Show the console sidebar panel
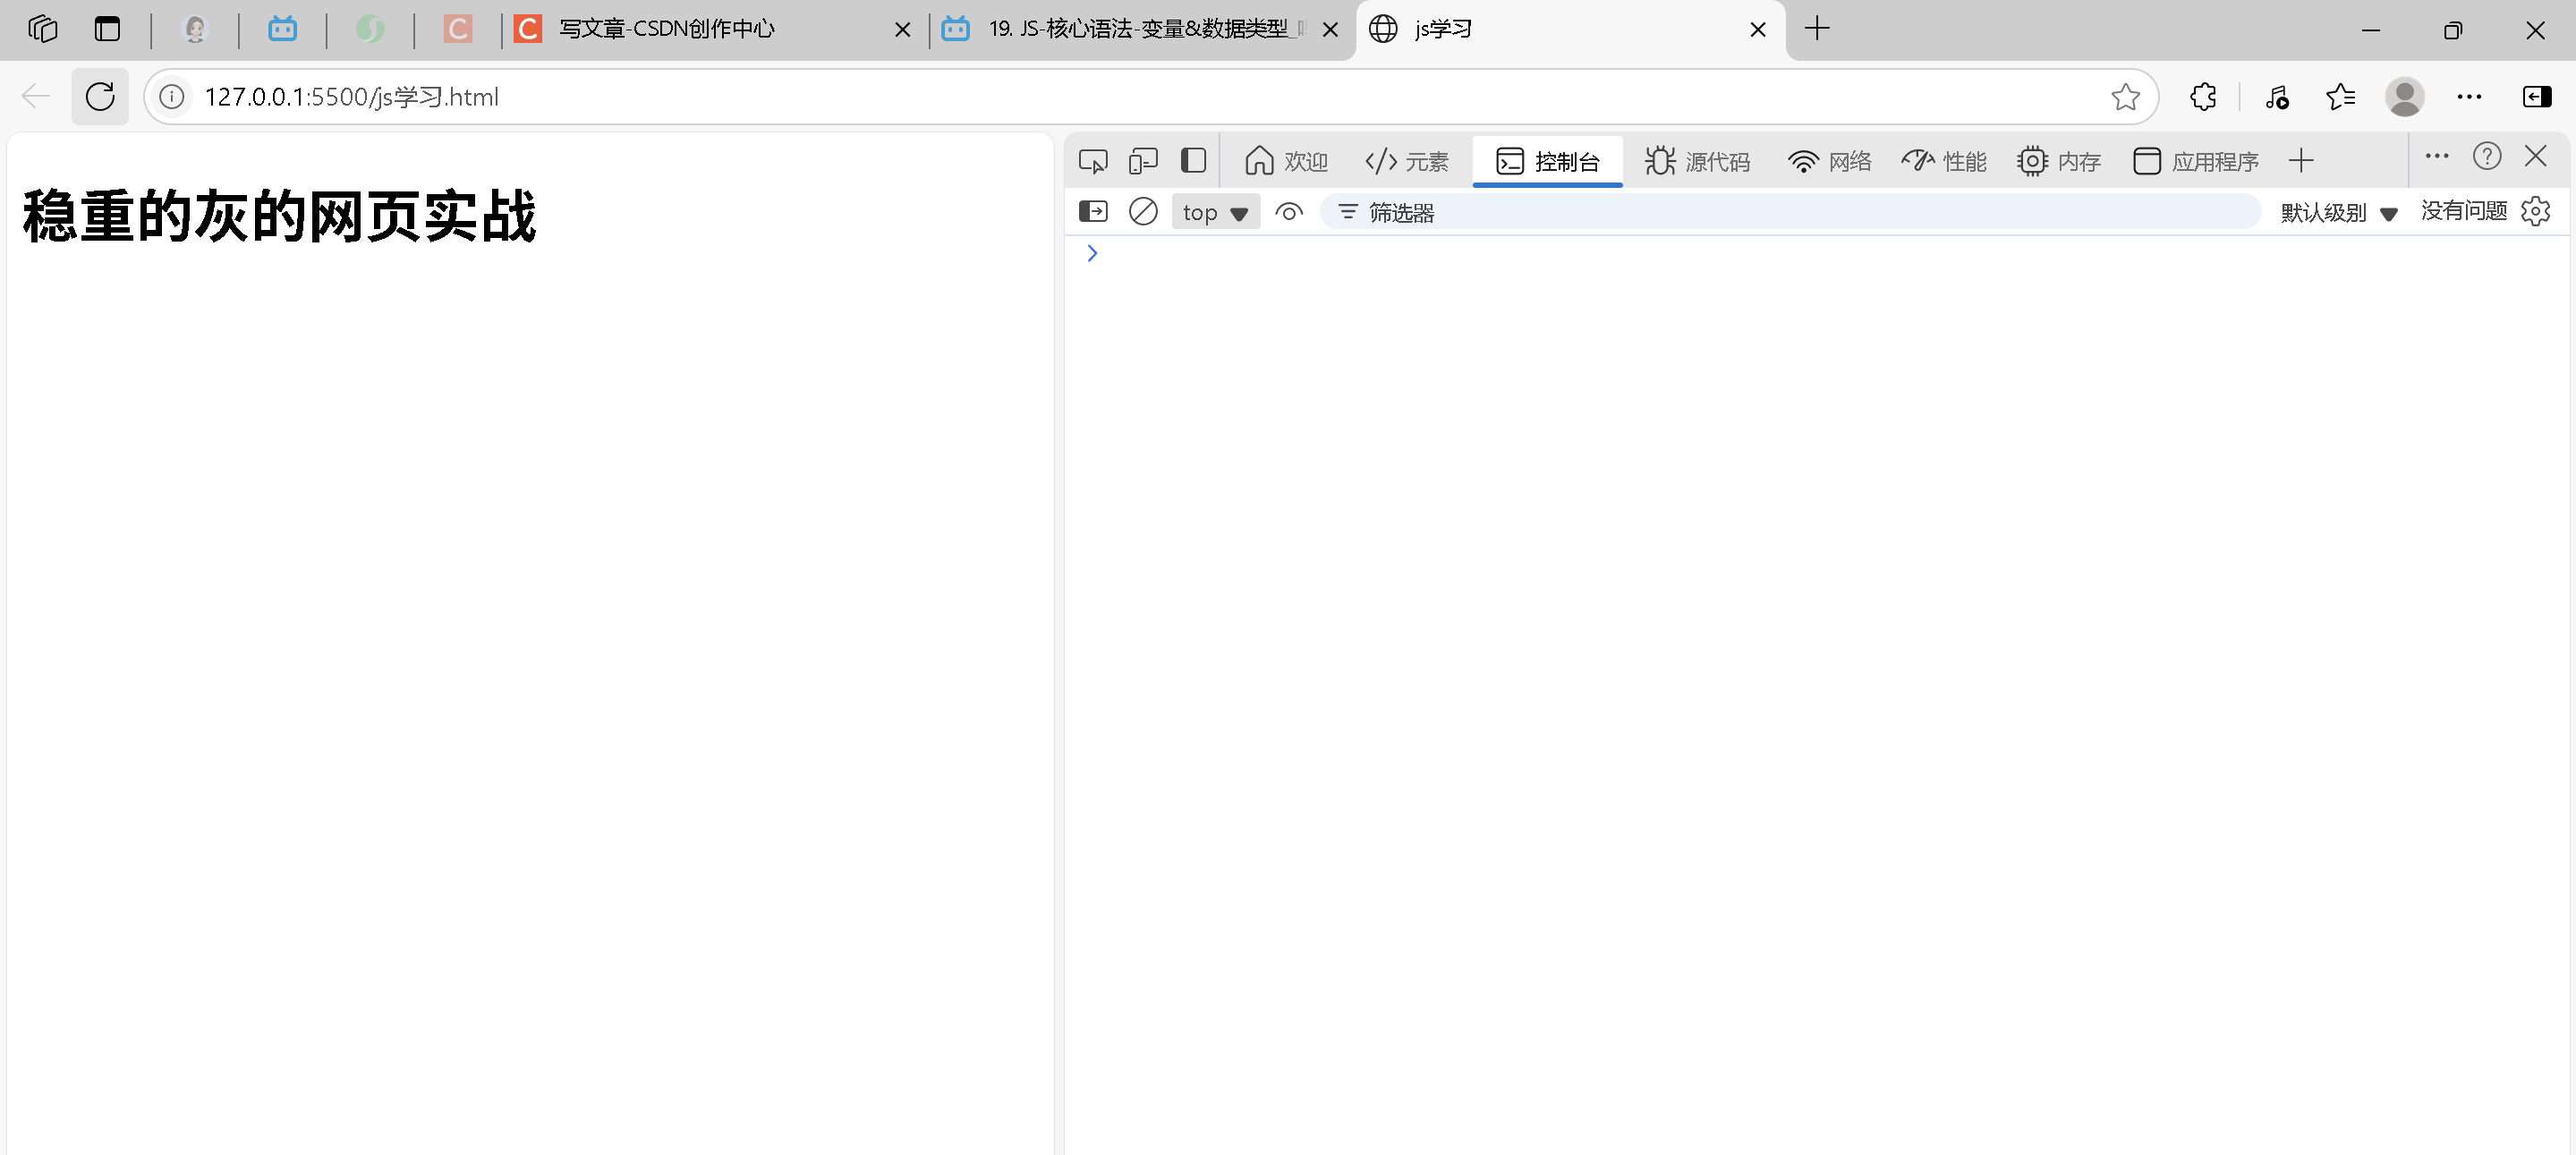Image resolution: width=2576 pixels, height=1155 pixels. (1093, 212)
